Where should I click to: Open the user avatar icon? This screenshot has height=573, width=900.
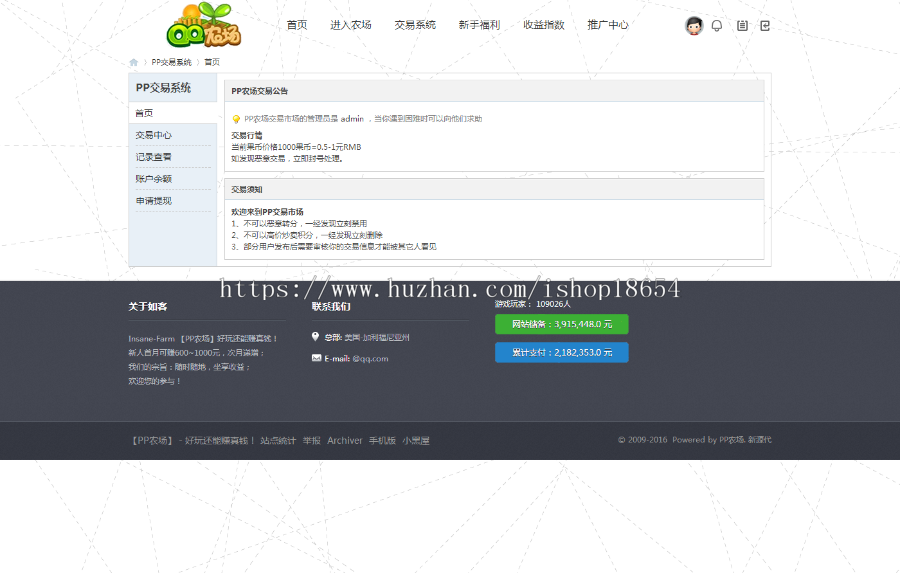click(x=694, y=25)
